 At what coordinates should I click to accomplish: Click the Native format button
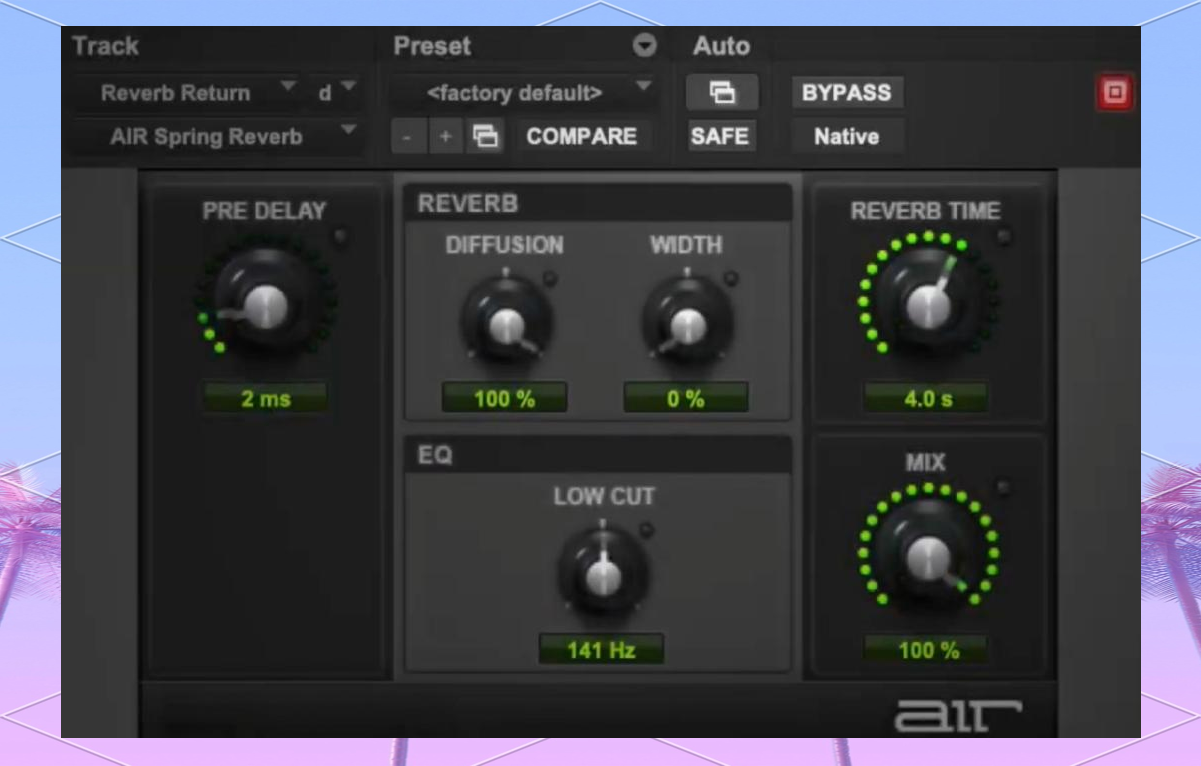846,136
